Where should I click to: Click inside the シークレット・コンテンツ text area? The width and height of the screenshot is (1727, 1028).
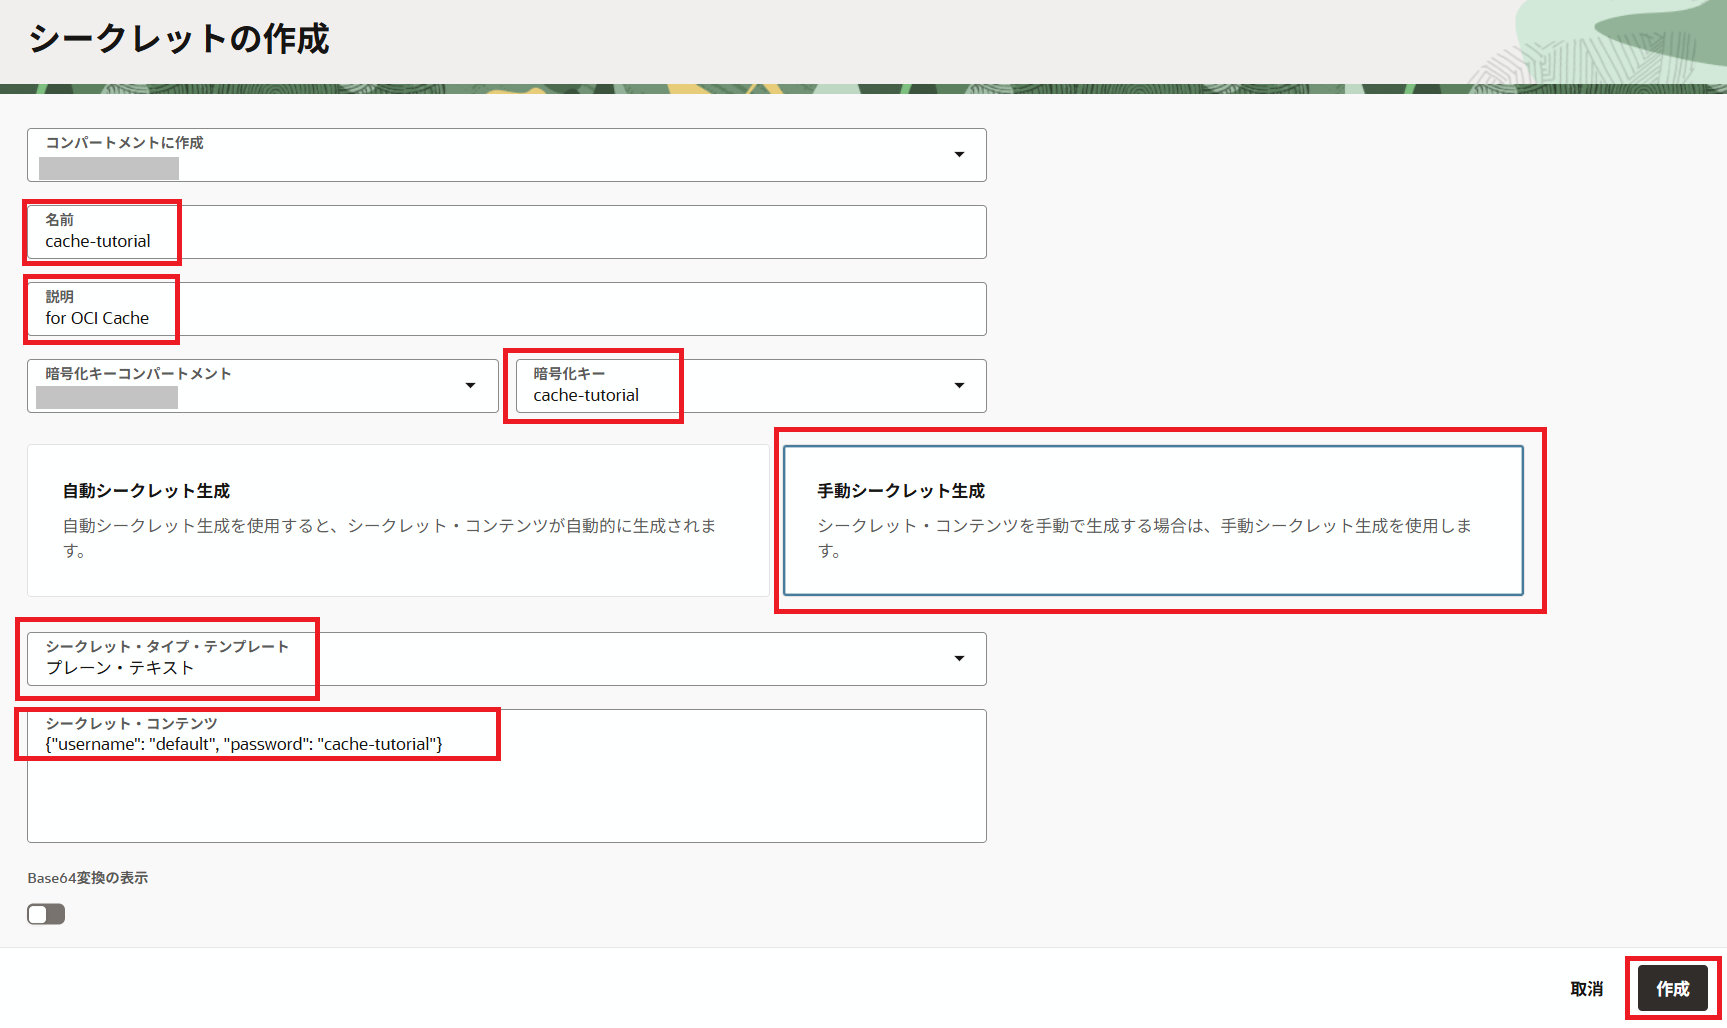point(506,790)
